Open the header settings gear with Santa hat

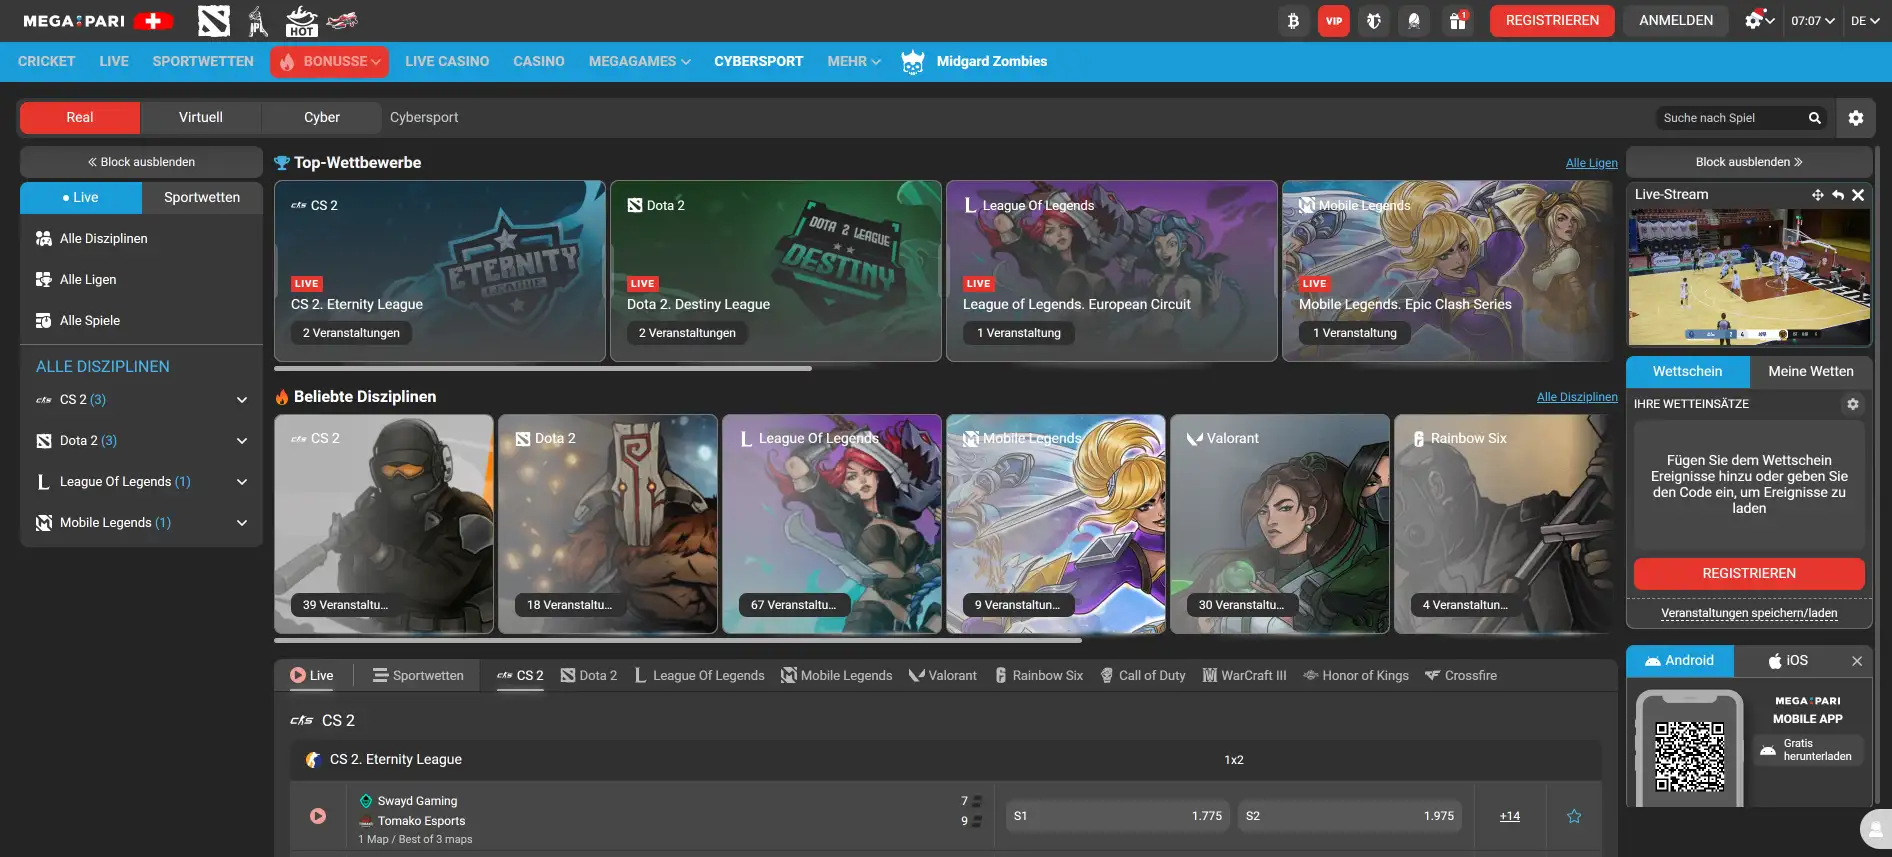1759,20
